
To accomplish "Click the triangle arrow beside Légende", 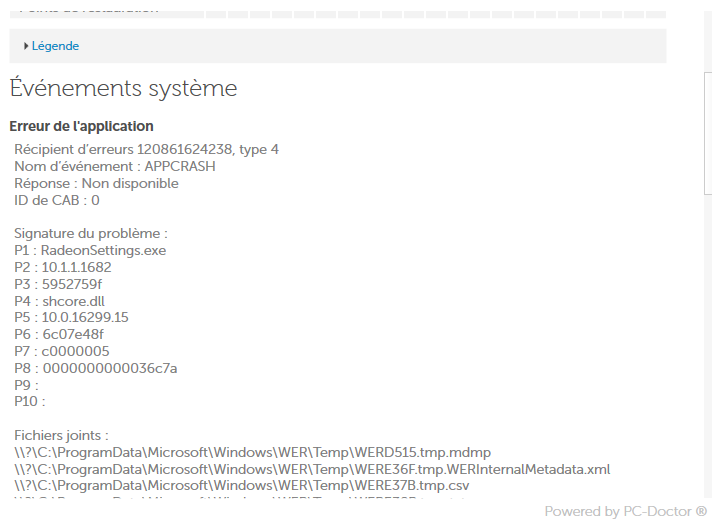I will (26, 46).
